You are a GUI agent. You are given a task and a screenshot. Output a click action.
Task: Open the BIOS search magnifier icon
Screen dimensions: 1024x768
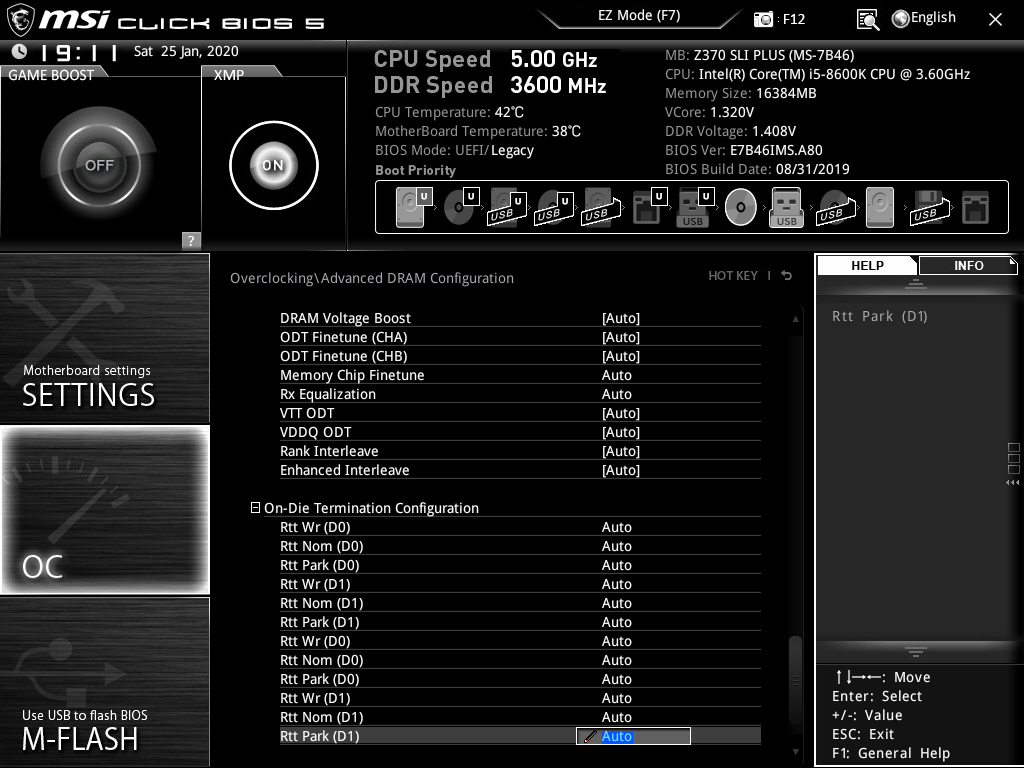click(x=868, y=20)
